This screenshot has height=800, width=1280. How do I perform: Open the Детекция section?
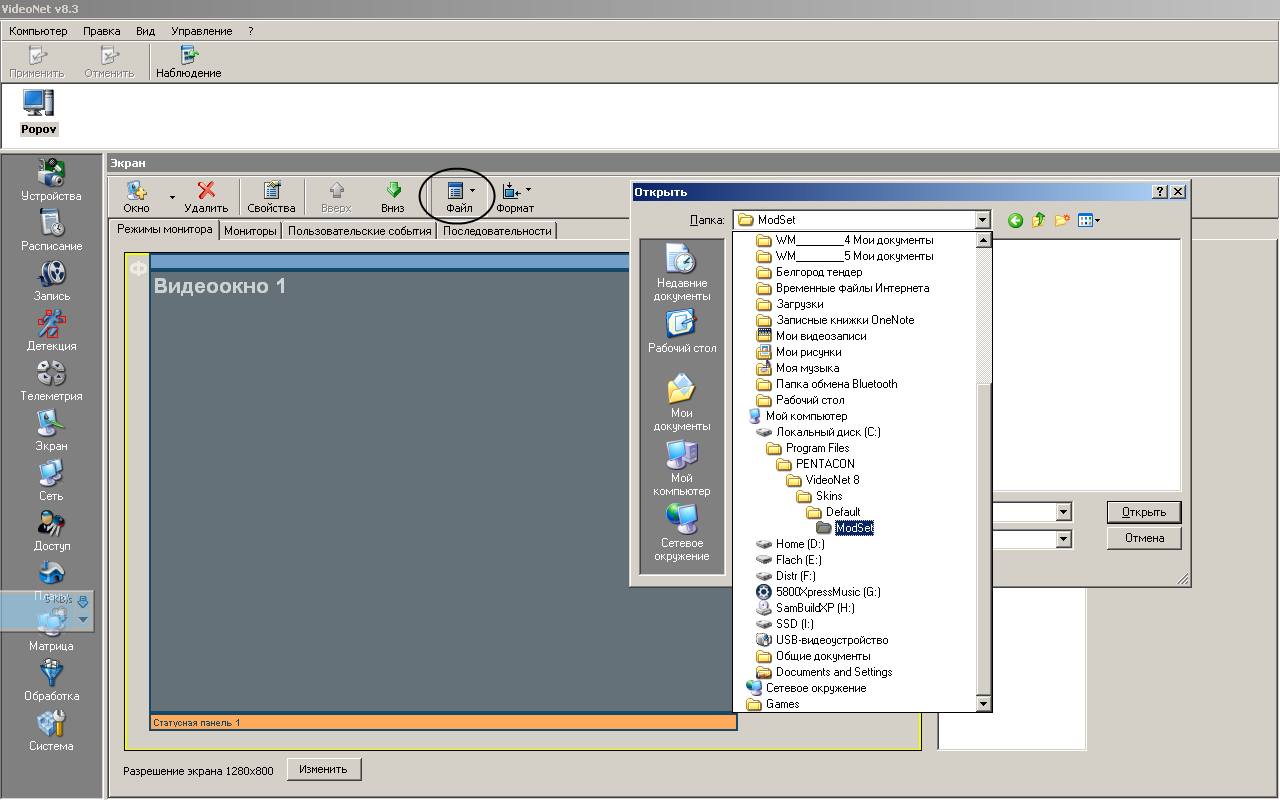(x=51, y=330)
